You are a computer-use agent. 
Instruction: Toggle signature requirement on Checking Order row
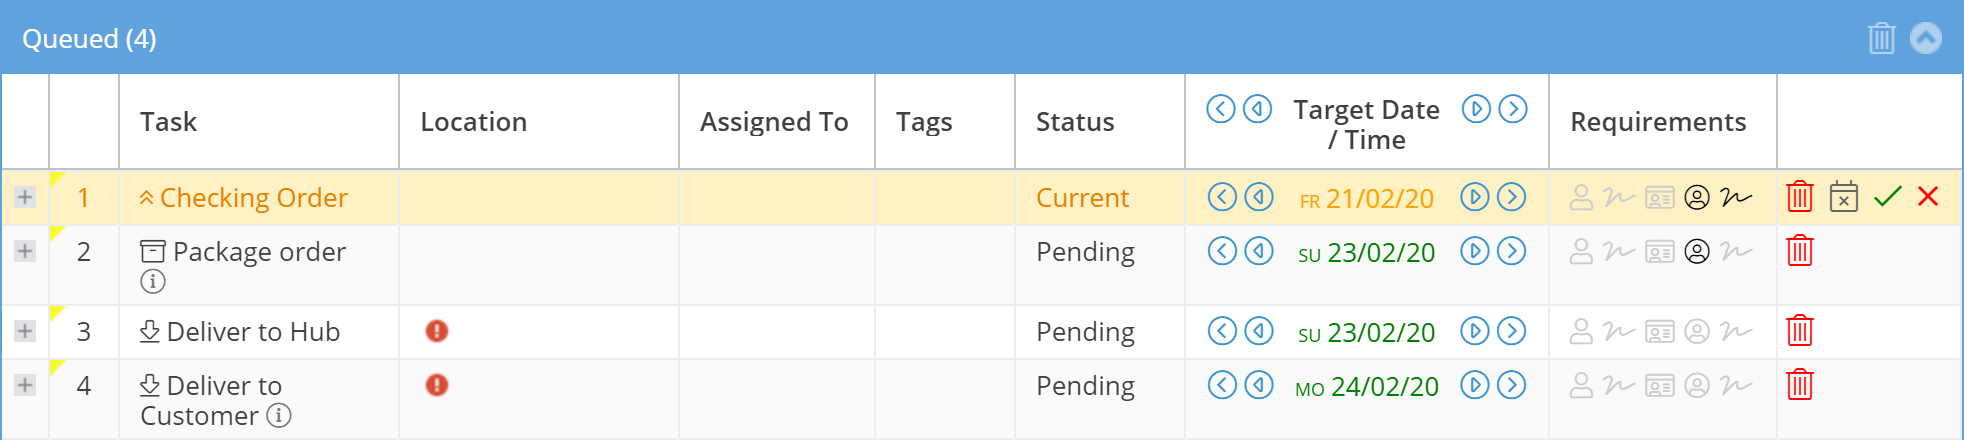(1737, 197)
